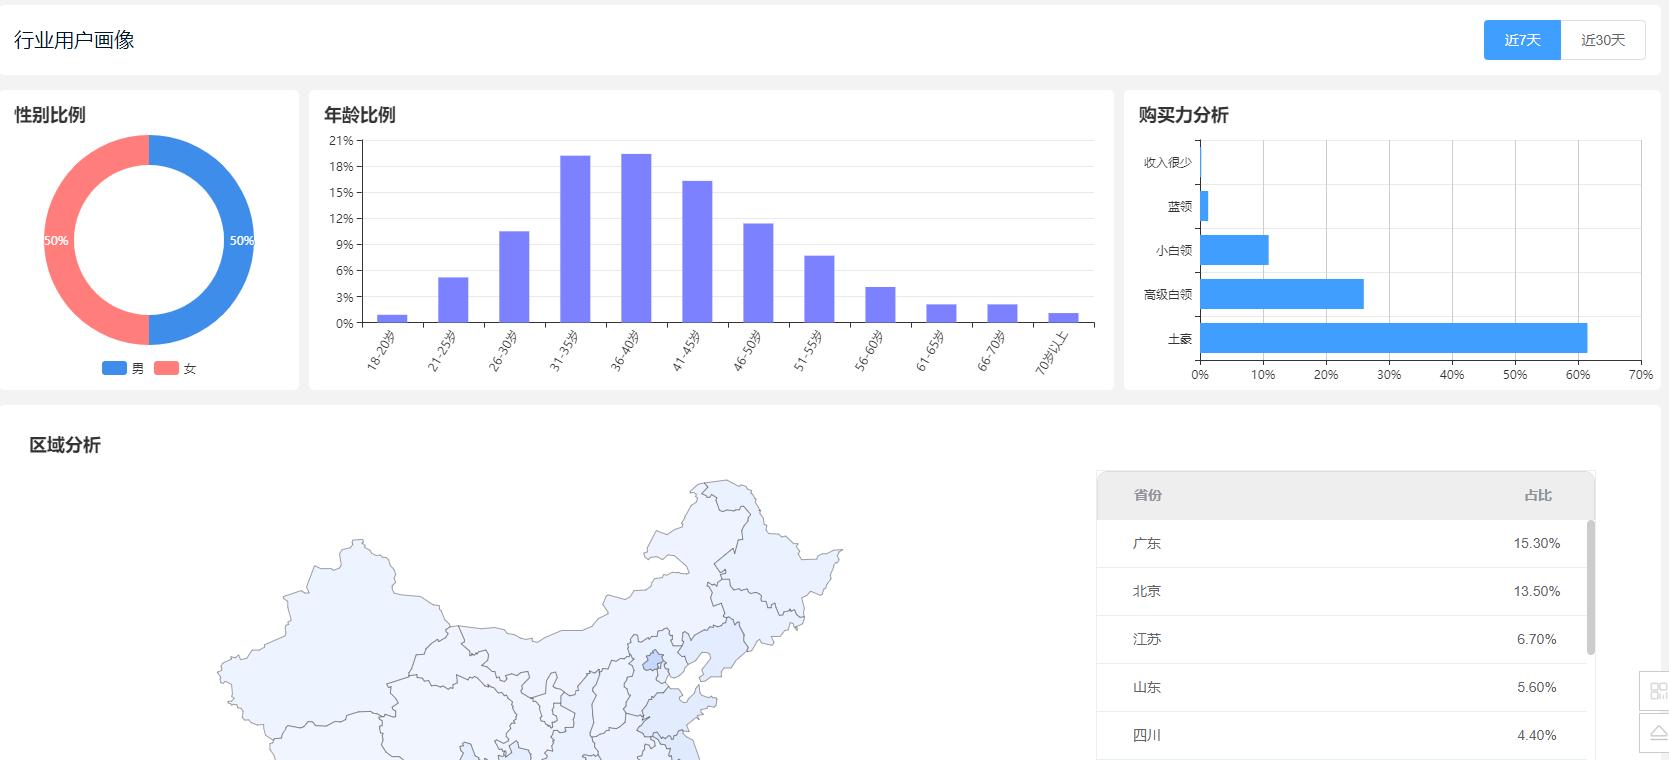Select the 31-35岁 bar in age chart

(x=575, y=239)
